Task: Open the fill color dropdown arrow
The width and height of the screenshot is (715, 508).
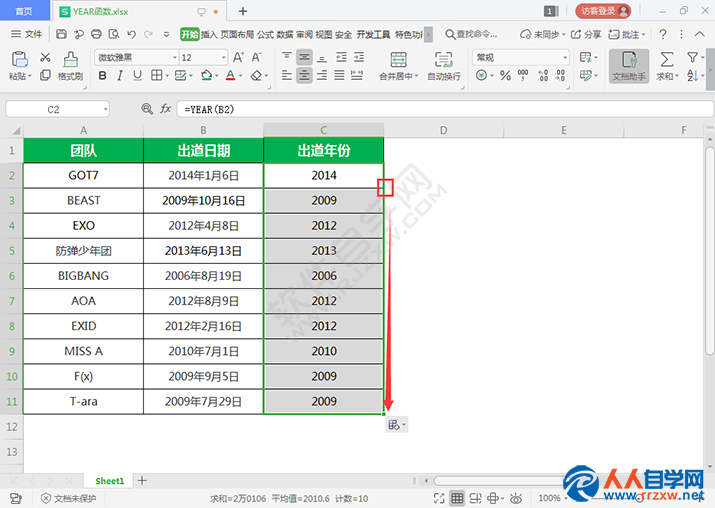Action: (x=217, y=76)
